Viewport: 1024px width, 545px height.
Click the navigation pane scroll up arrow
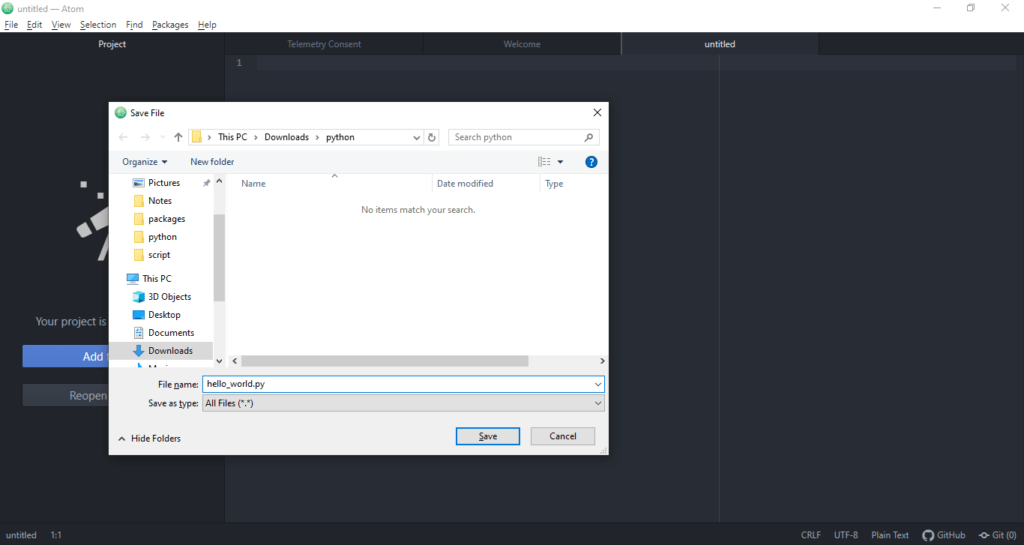219,181
